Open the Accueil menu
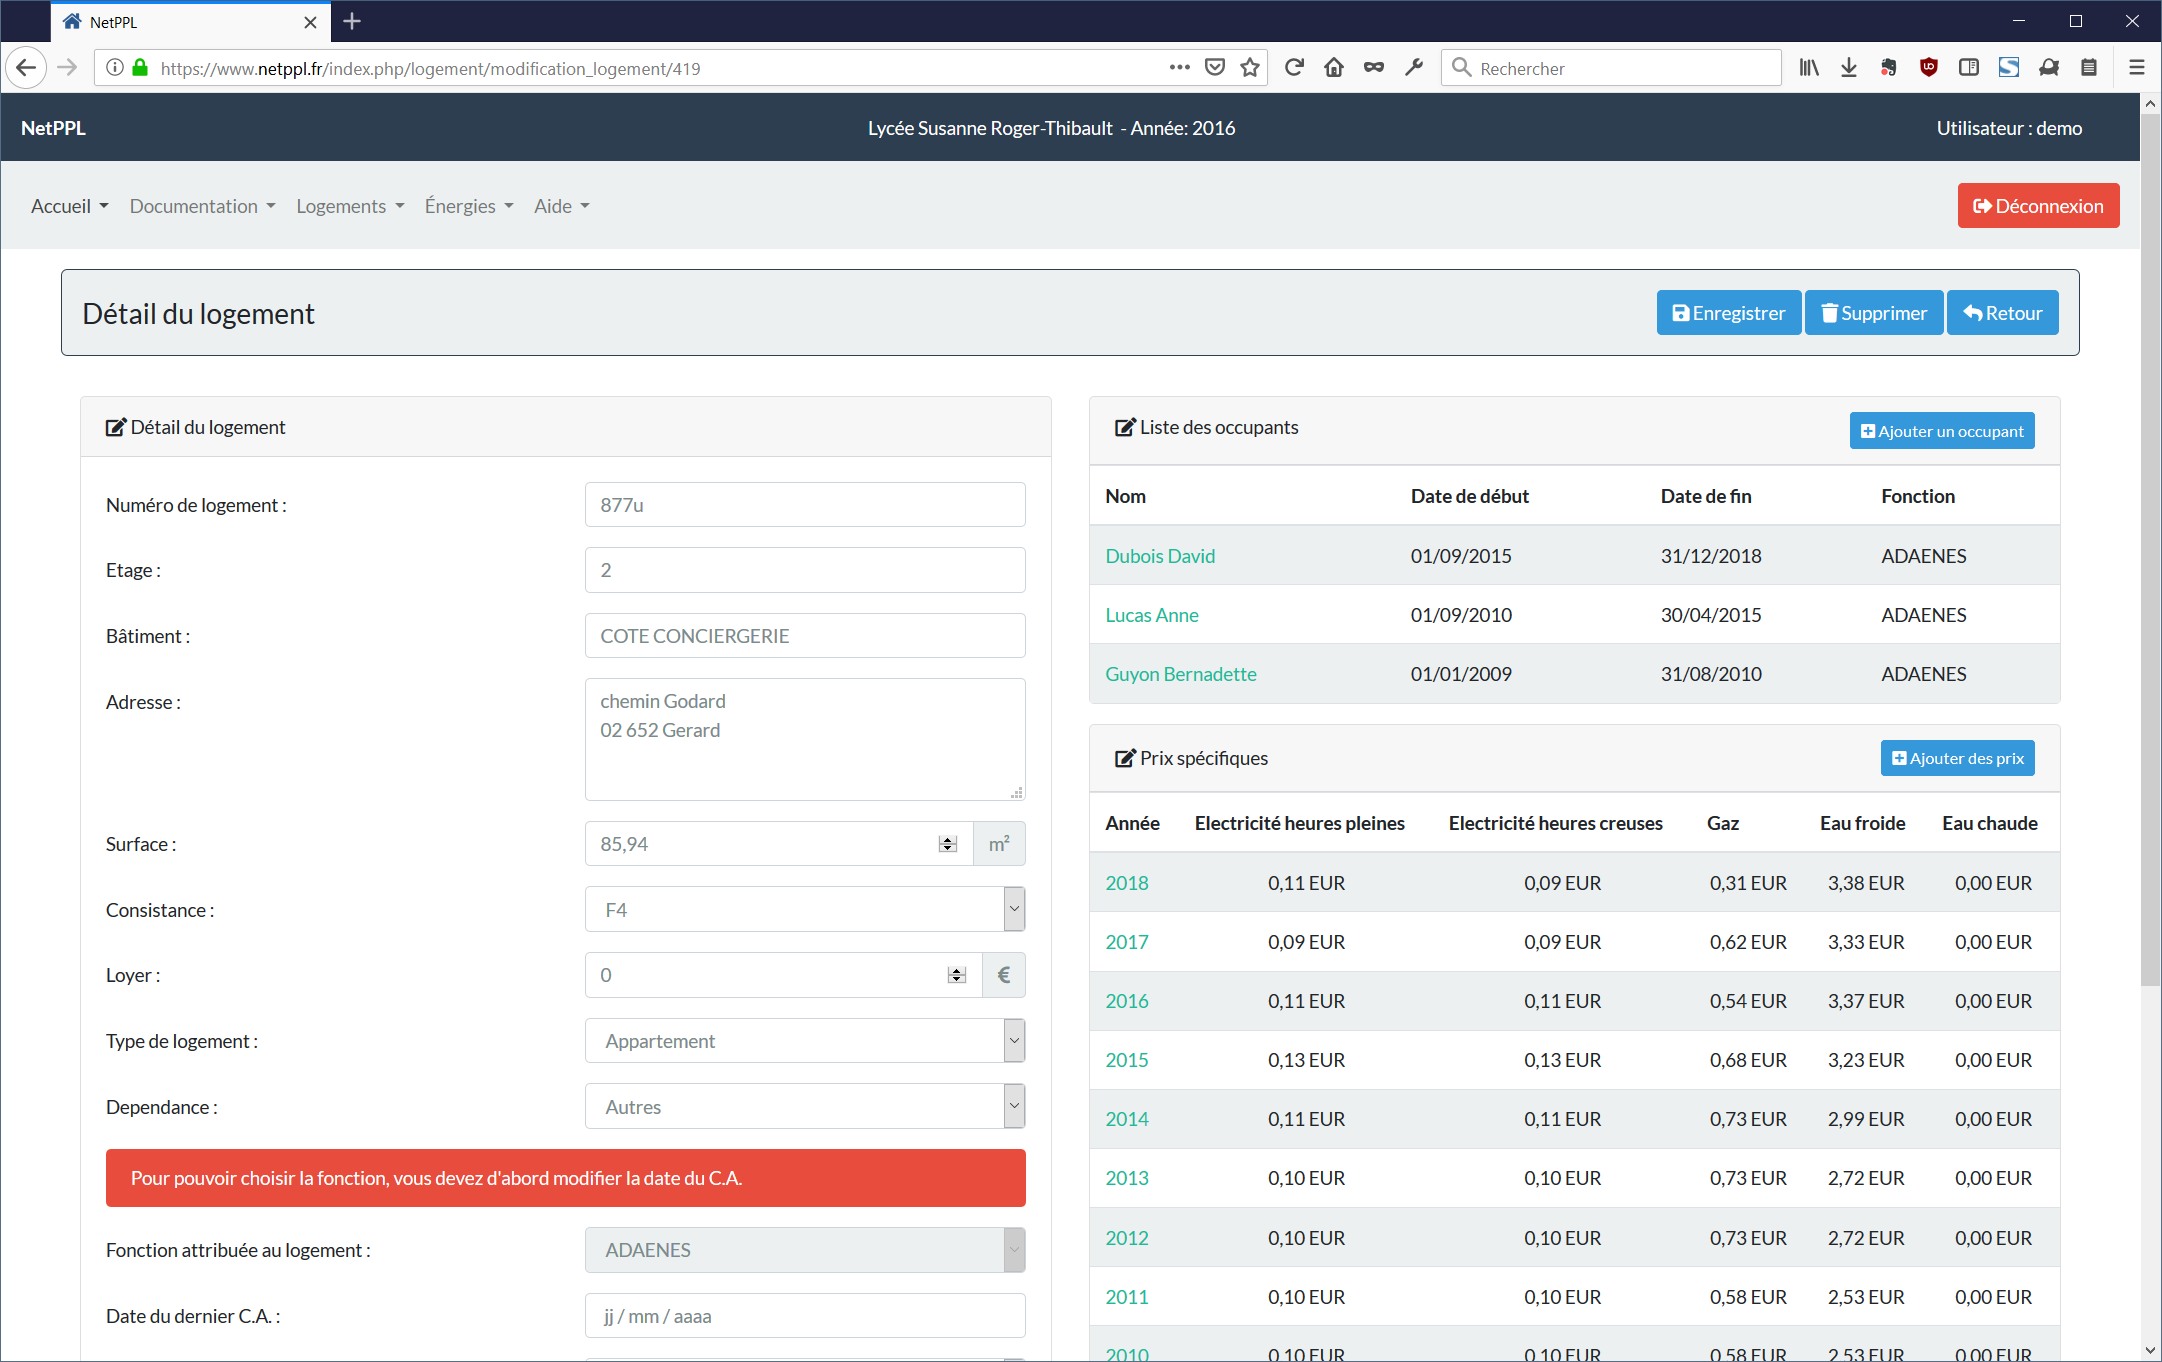This screenshot has width=2162, height=1362. click(x=69, y=206)
